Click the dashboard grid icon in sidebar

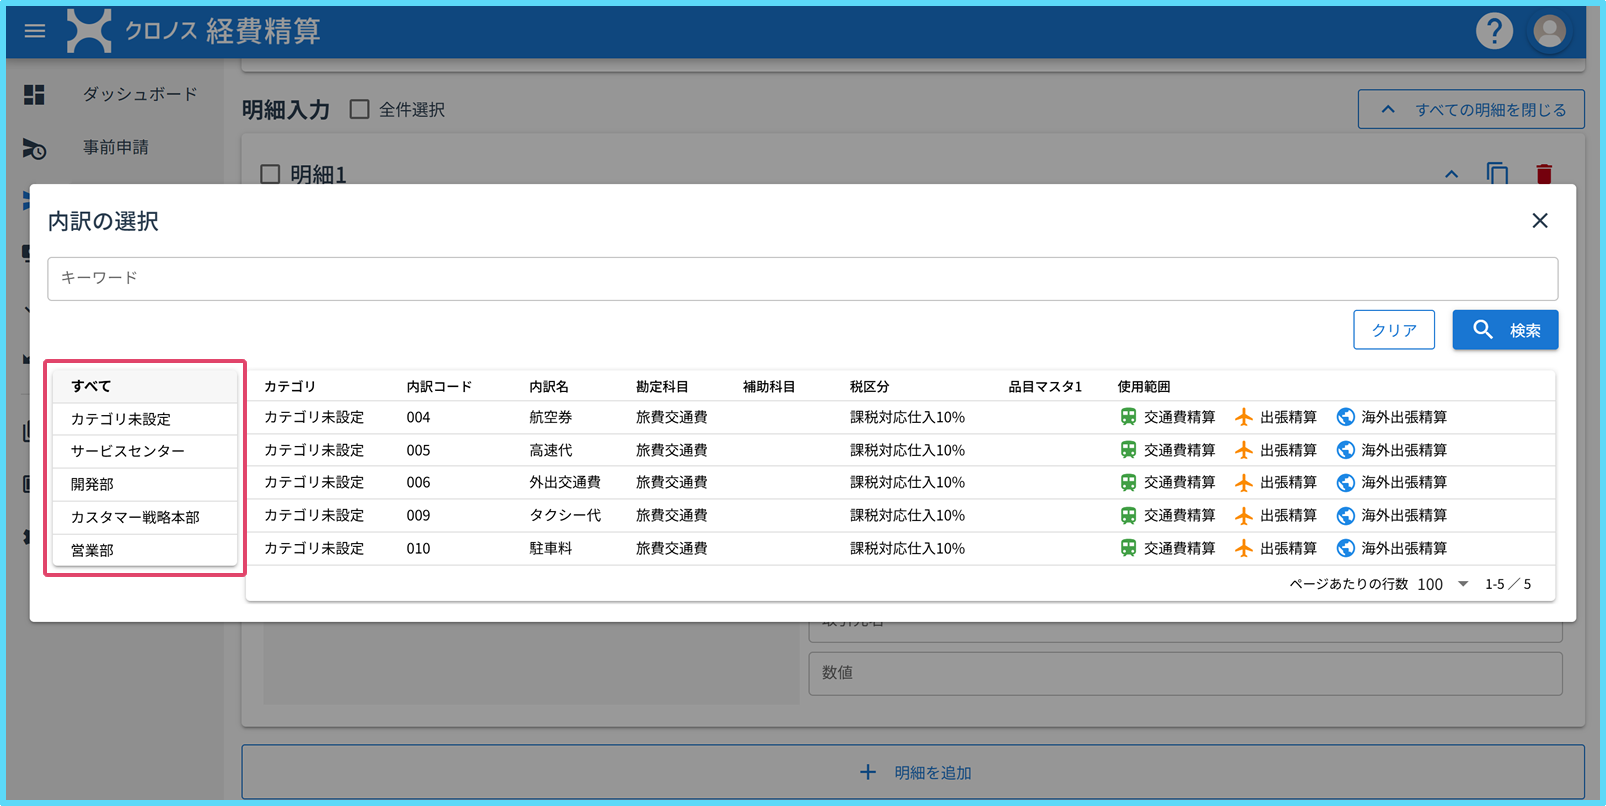tap(35, 94)
